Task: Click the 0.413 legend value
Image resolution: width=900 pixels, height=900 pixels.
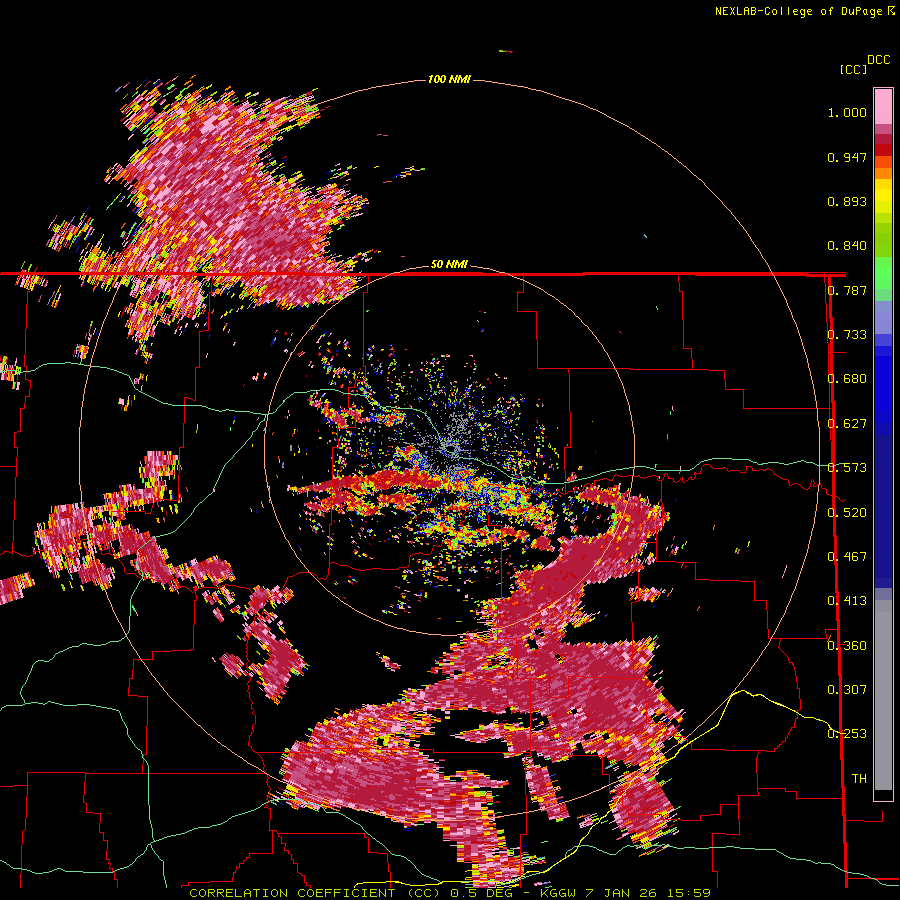Action: coord(847,601)
